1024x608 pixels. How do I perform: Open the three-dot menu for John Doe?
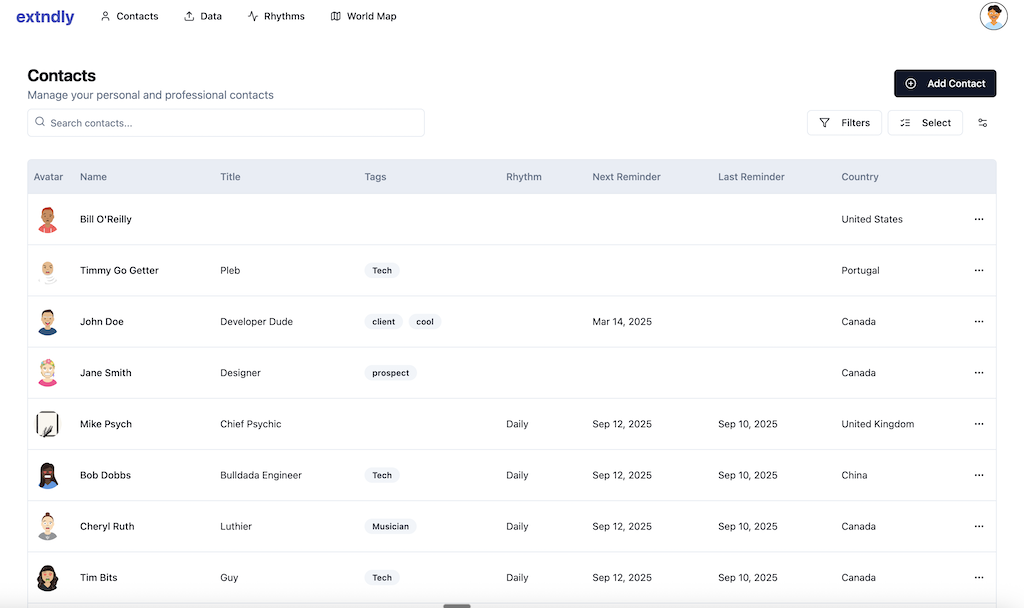tap(978, 322)
